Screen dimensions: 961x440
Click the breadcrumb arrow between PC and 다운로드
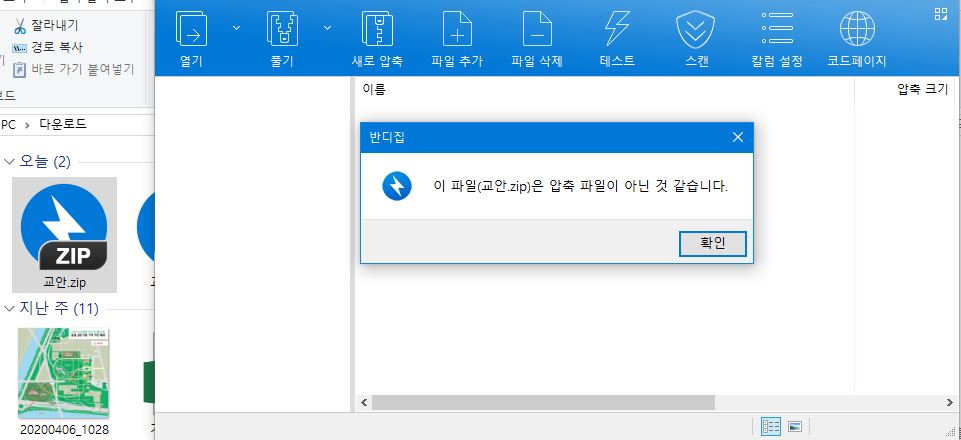(27, 125)
